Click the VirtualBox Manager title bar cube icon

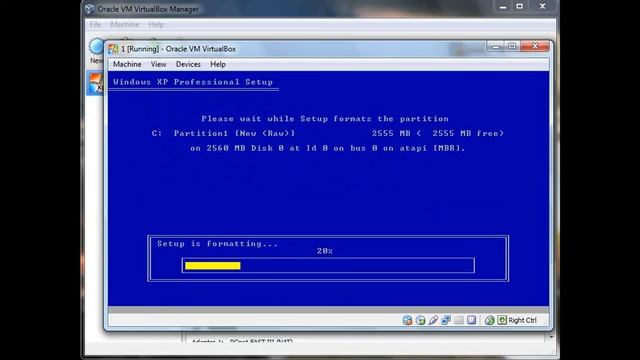(89, 9)
